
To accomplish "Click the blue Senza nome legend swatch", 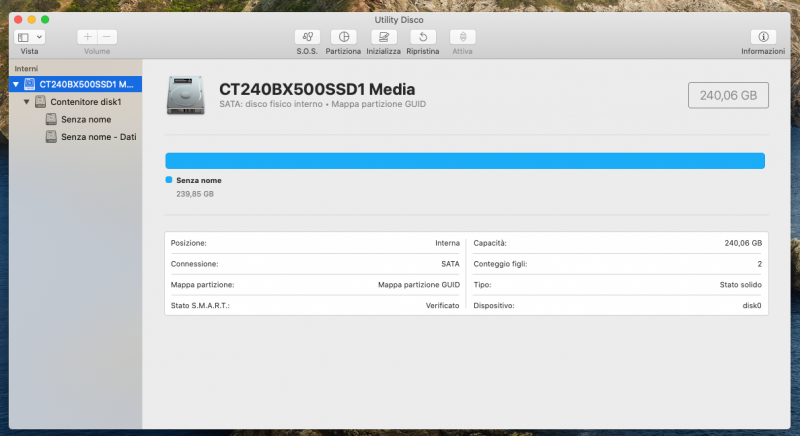I will coord(169,179).
